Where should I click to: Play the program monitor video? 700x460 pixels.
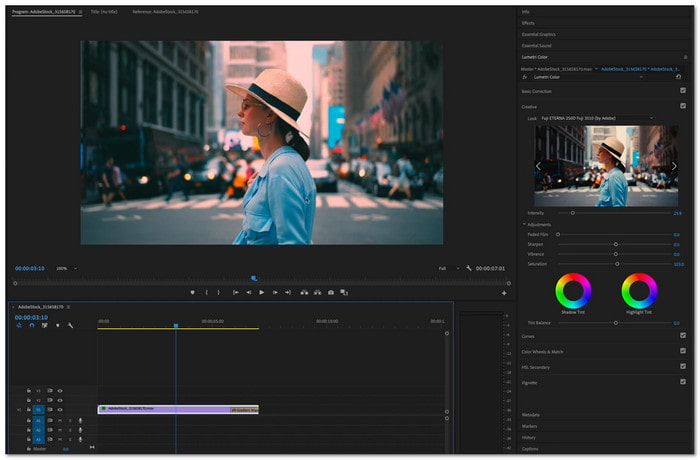262,293
